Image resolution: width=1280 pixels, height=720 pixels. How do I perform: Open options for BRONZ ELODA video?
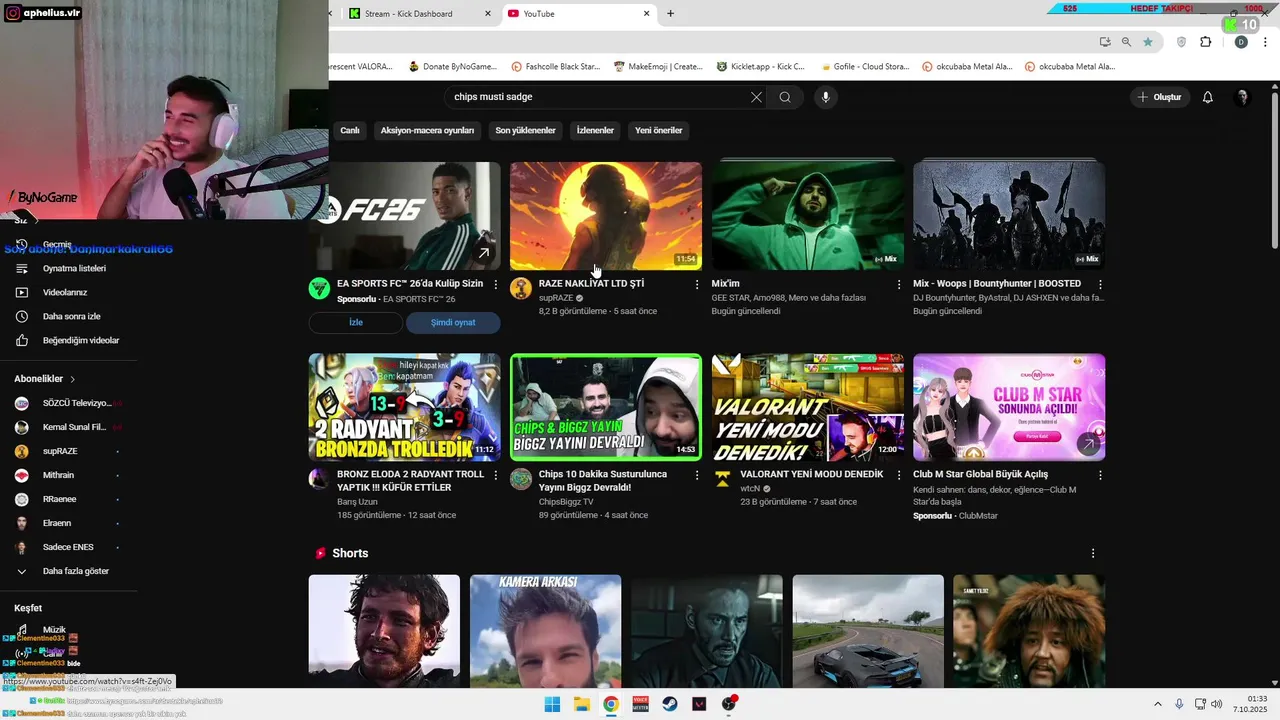495,475
